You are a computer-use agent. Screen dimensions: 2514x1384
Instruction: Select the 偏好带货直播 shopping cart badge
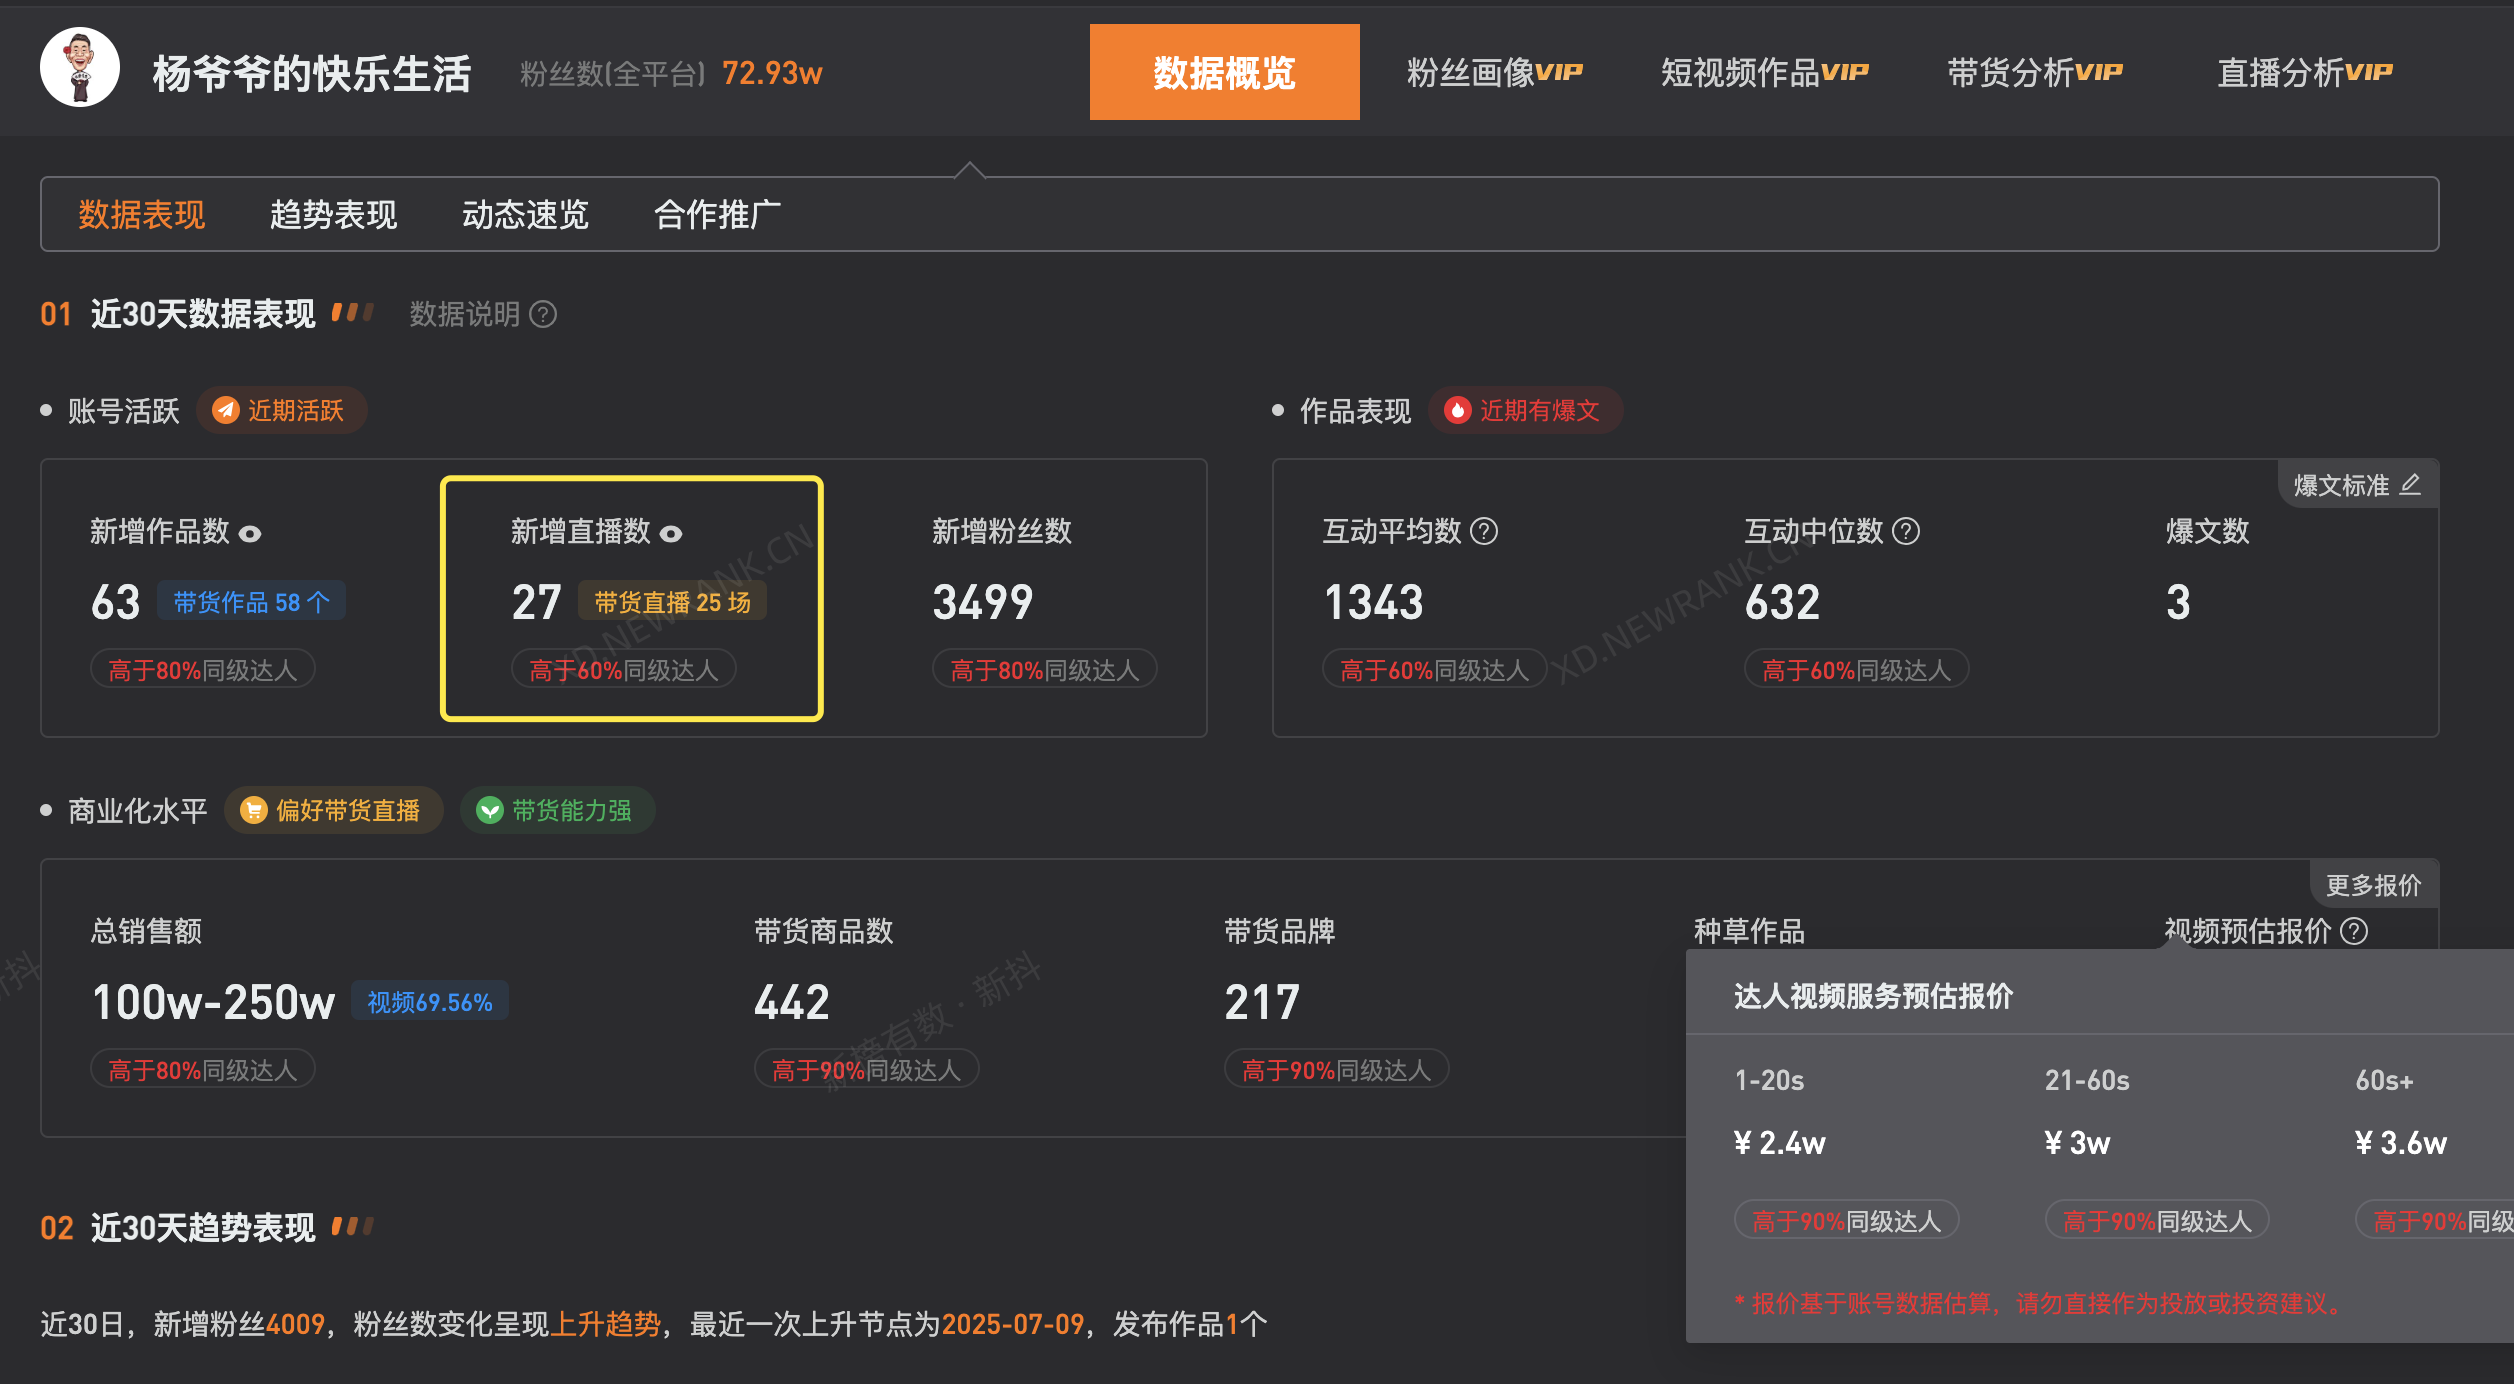(333, 810)
